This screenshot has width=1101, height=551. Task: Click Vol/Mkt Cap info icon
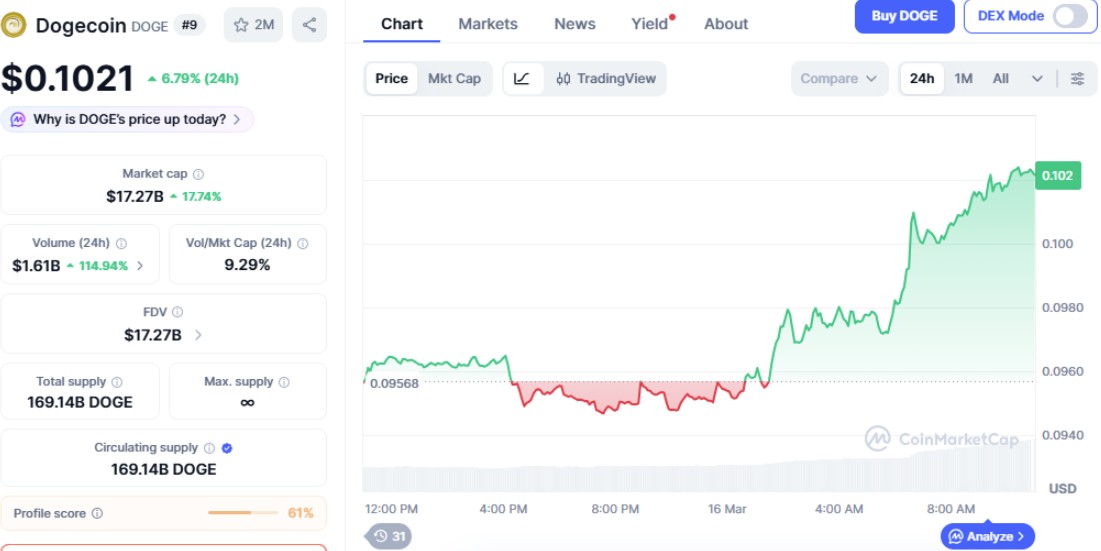(303, 244)
